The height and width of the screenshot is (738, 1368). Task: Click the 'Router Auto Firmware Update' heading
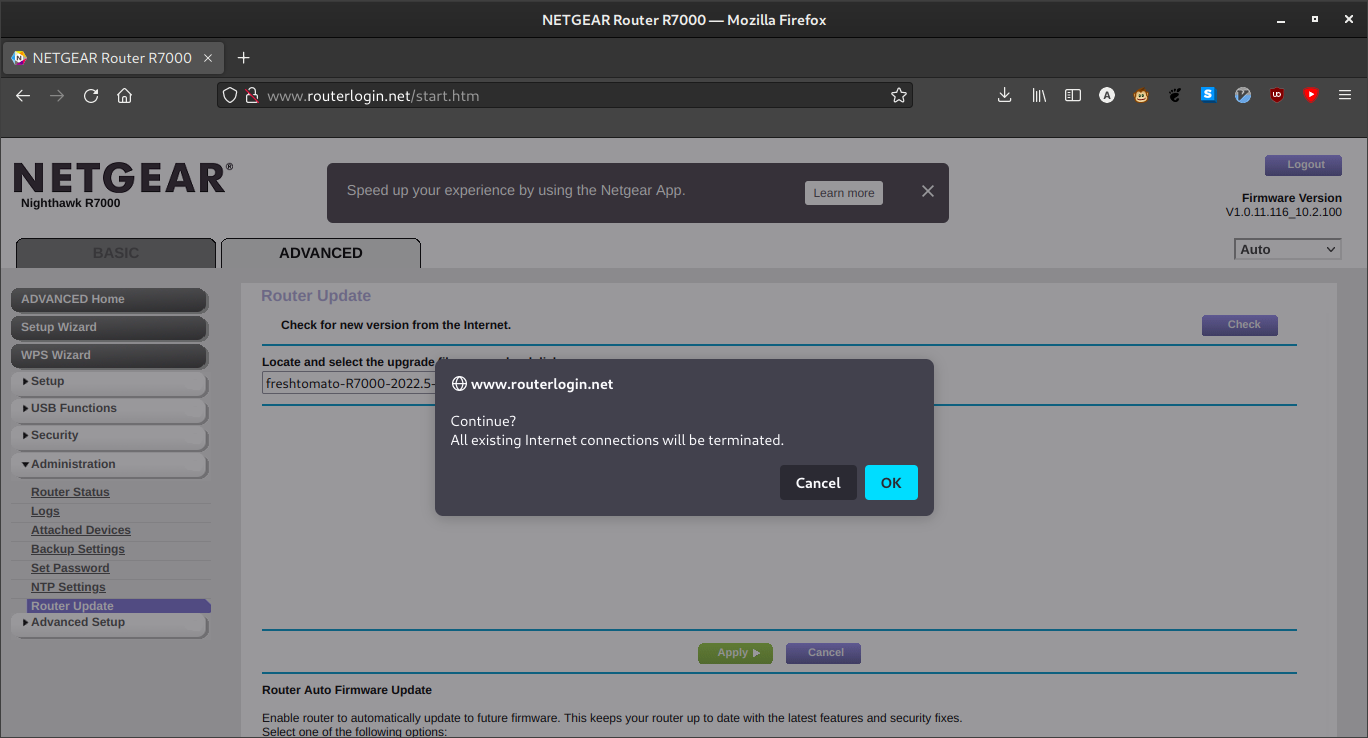[347, 690]
